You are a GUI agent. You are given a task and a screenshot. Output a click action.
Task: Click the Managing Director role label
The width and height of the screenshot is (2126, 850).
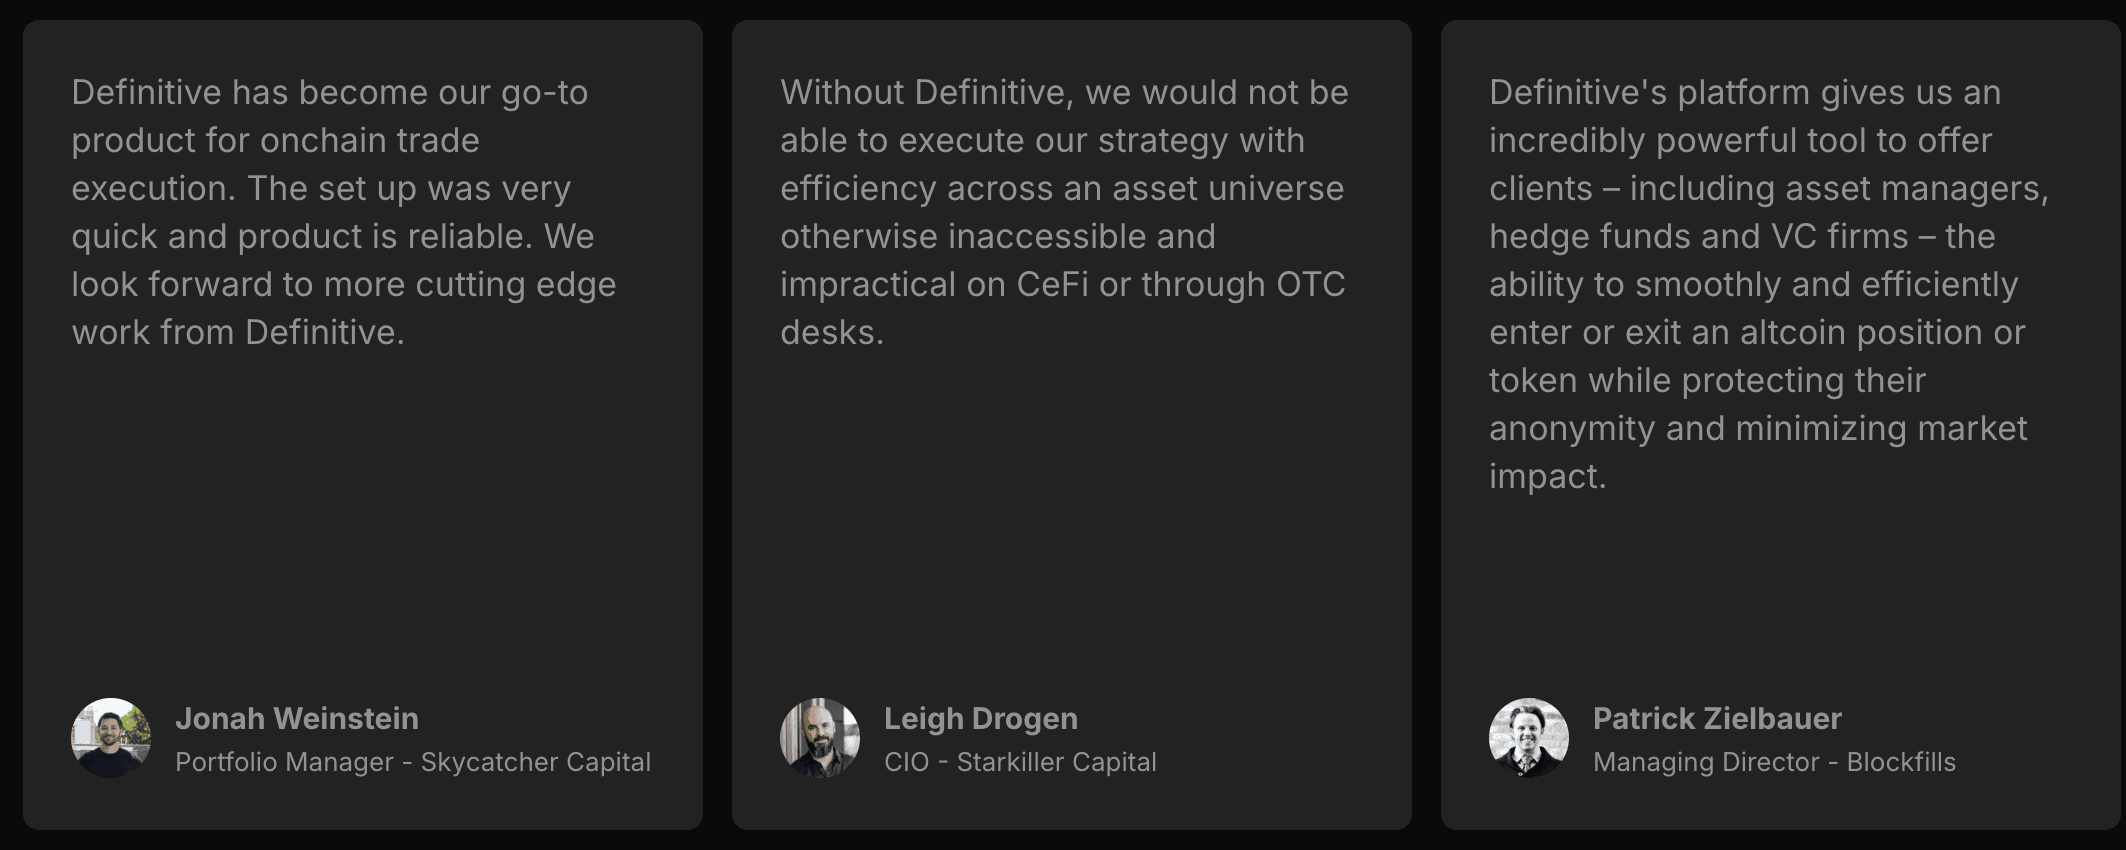[x=1705, y=762]
